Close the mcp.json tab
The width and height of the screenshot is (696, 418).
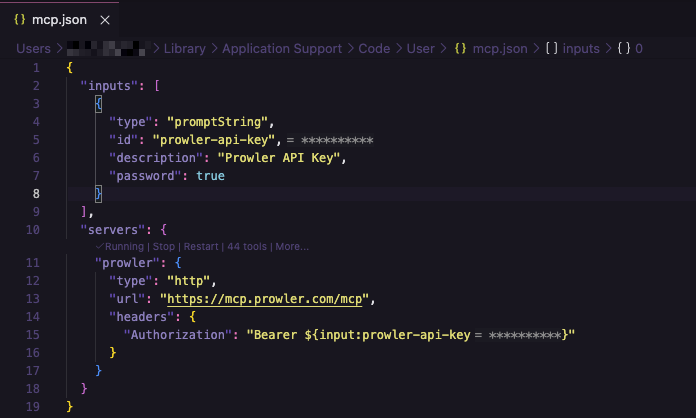[105, 20]
